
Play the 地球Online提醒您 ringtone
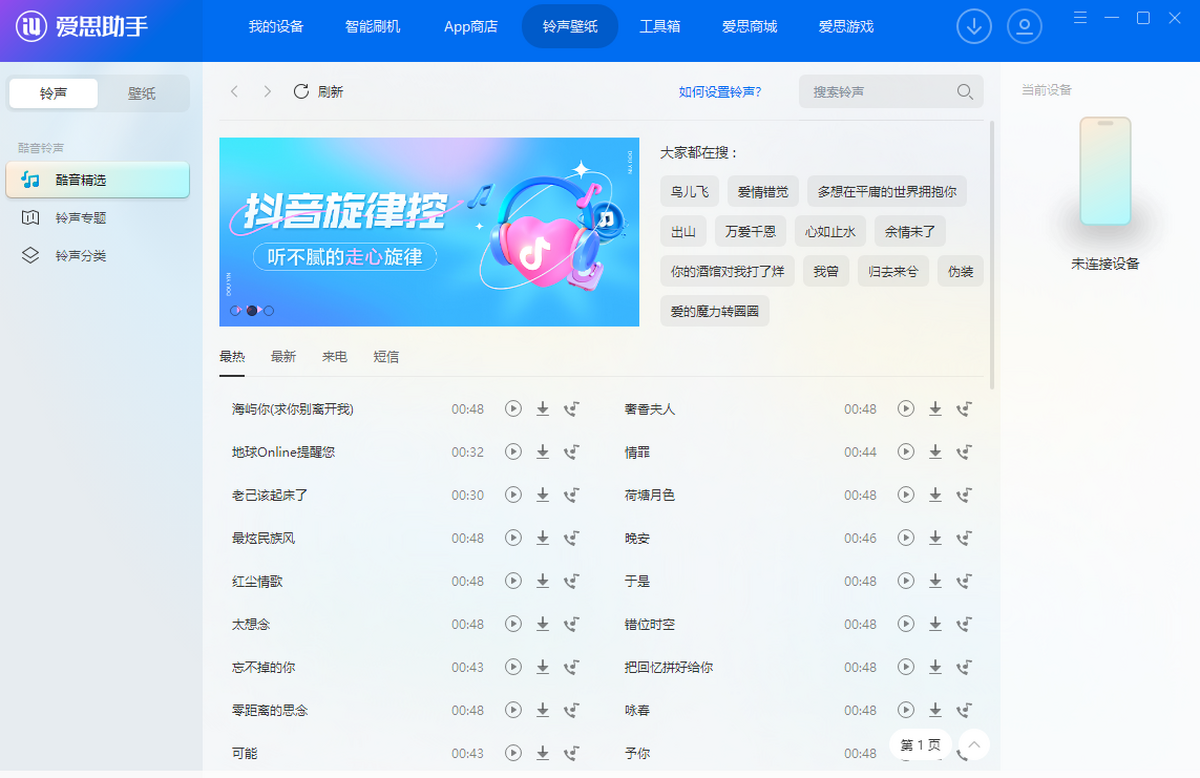[x=513, y=452]
